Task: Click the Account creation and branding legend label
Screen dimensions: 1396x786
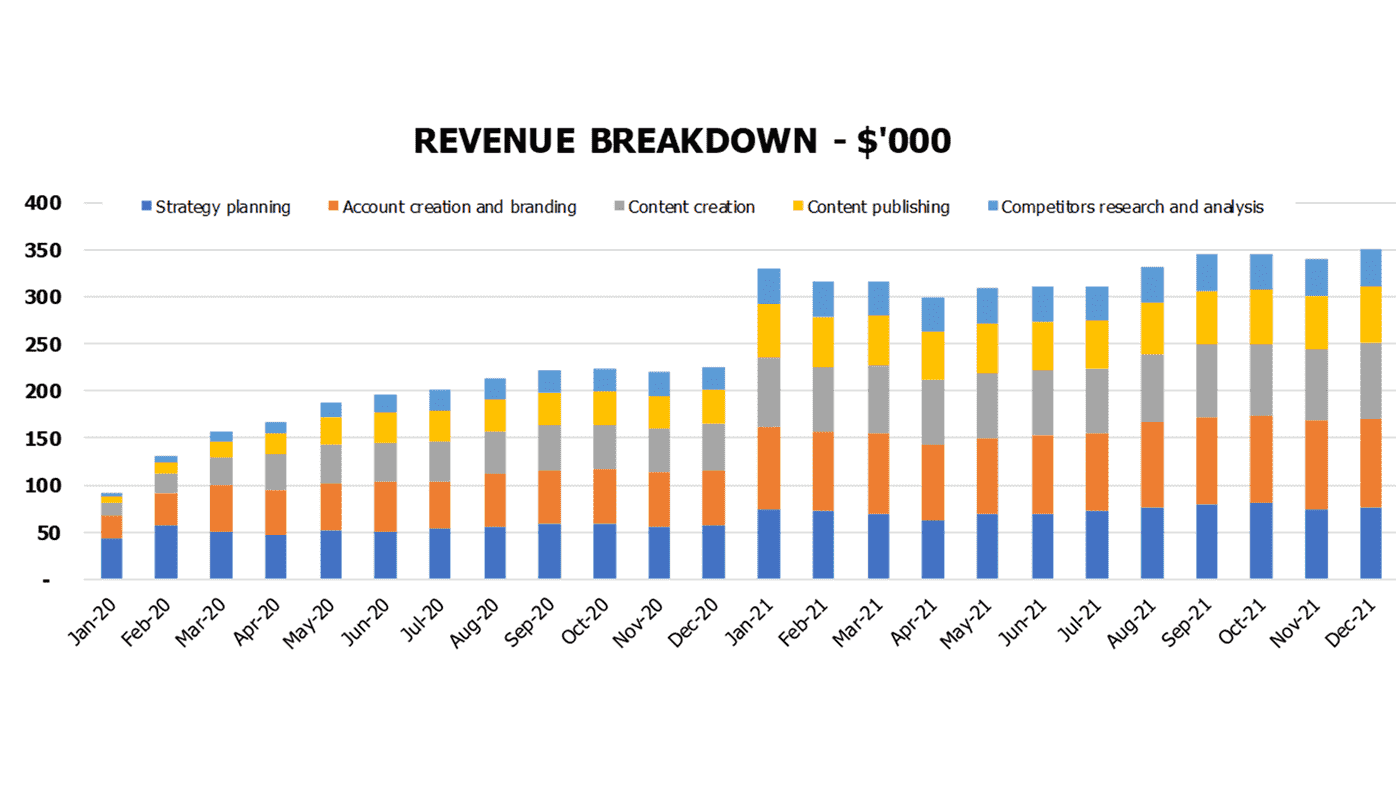Action: [460, 207]
